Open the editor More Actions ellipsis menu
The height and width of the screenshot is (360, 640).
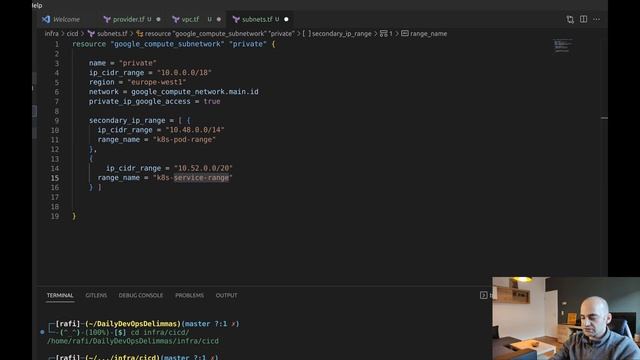click(596, 19)
